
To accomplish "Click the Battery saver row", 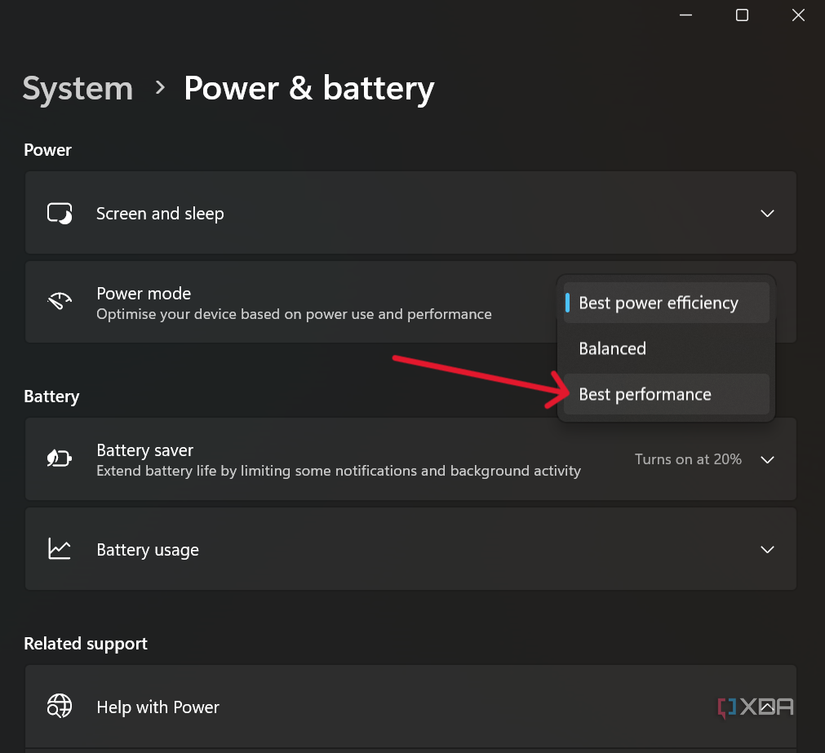I will pyautogui.click(x=300, y=459).
